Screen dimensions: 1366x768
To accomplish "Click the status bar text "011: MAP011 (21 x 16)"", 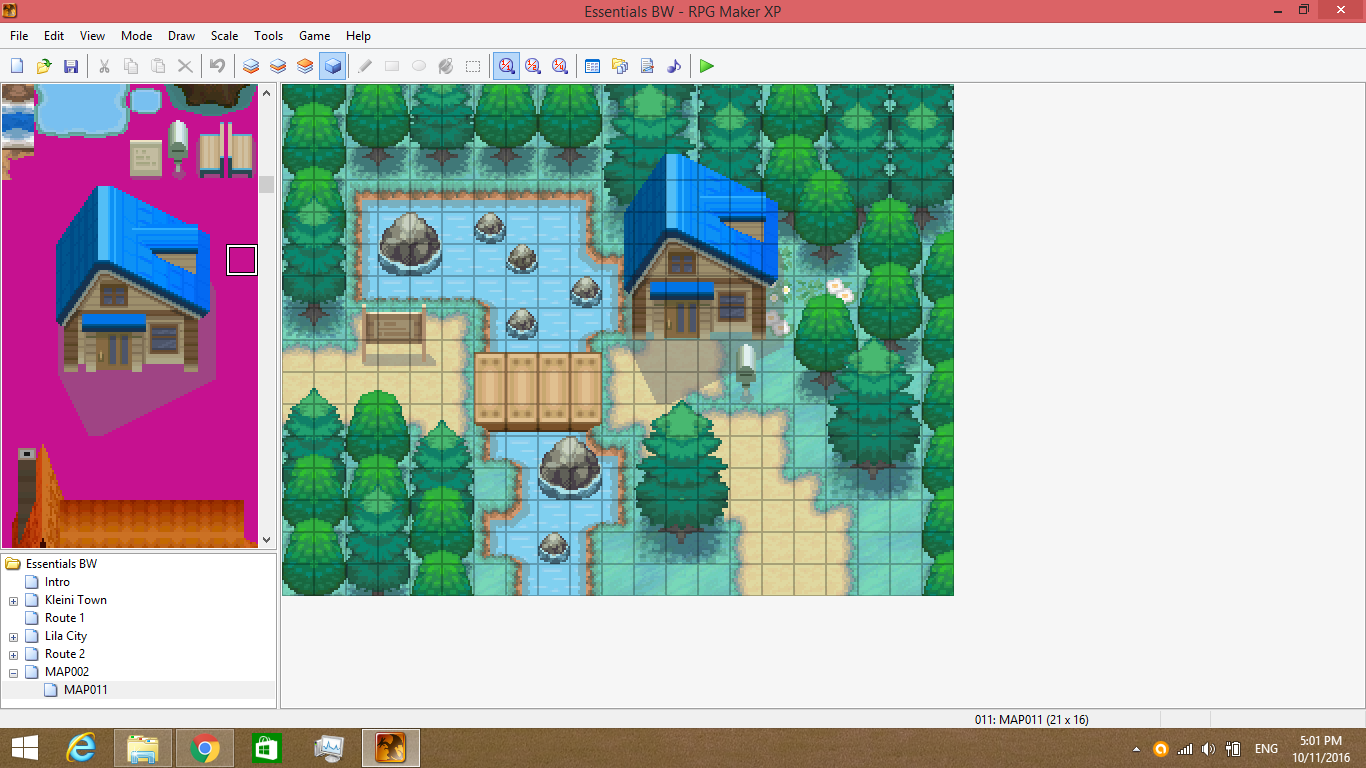I will point(1031,720).
